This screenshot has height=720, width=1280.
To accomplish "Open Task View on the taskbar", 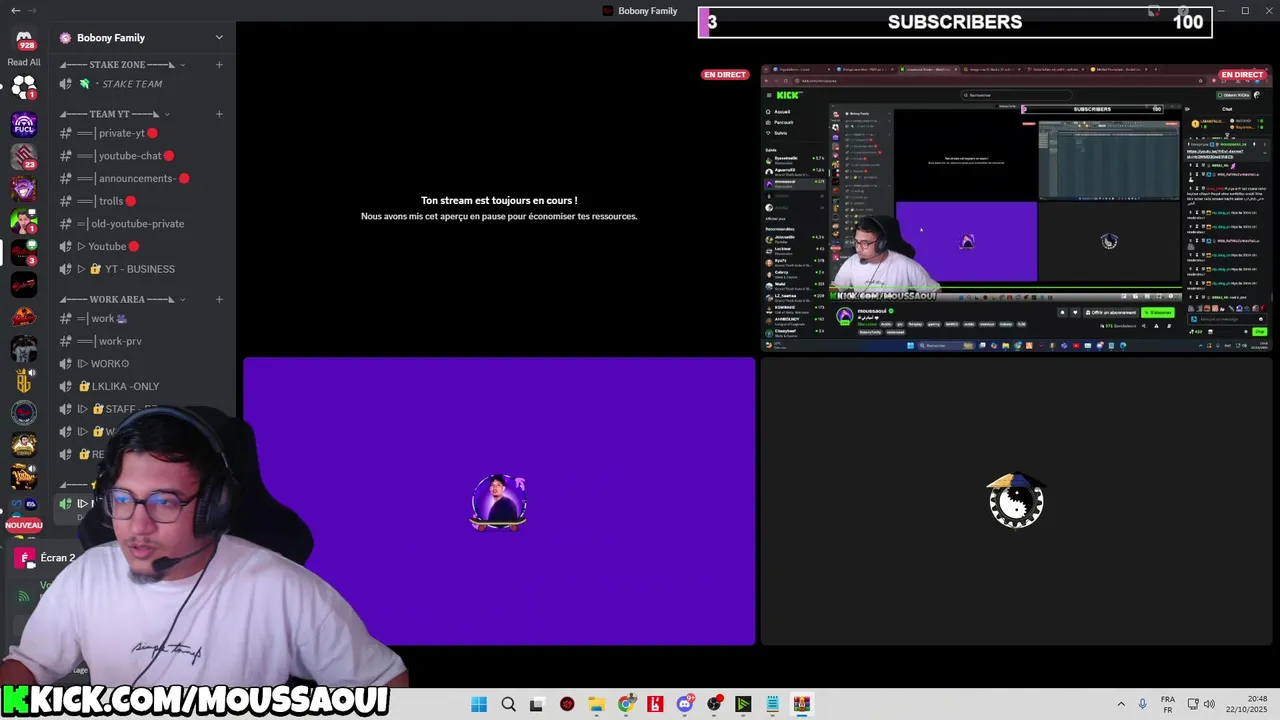I will coord(537,704).
